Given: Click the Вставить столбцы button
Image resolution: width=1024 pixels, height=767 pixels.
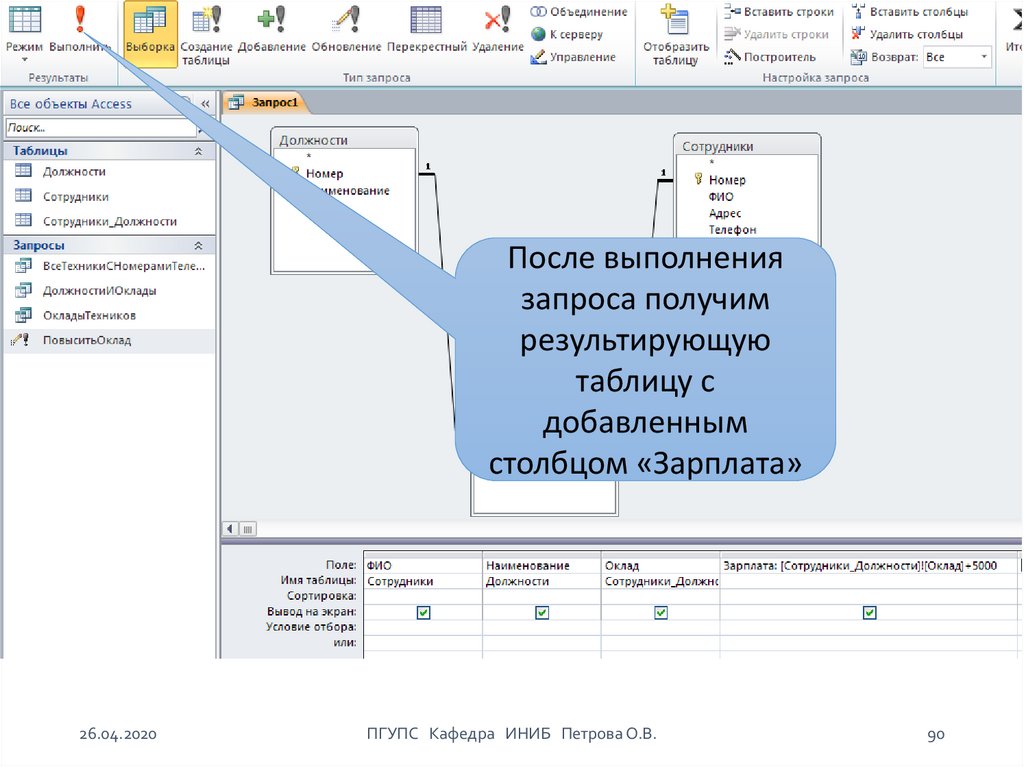Looking at the screenshot, I should click(918, 12).
